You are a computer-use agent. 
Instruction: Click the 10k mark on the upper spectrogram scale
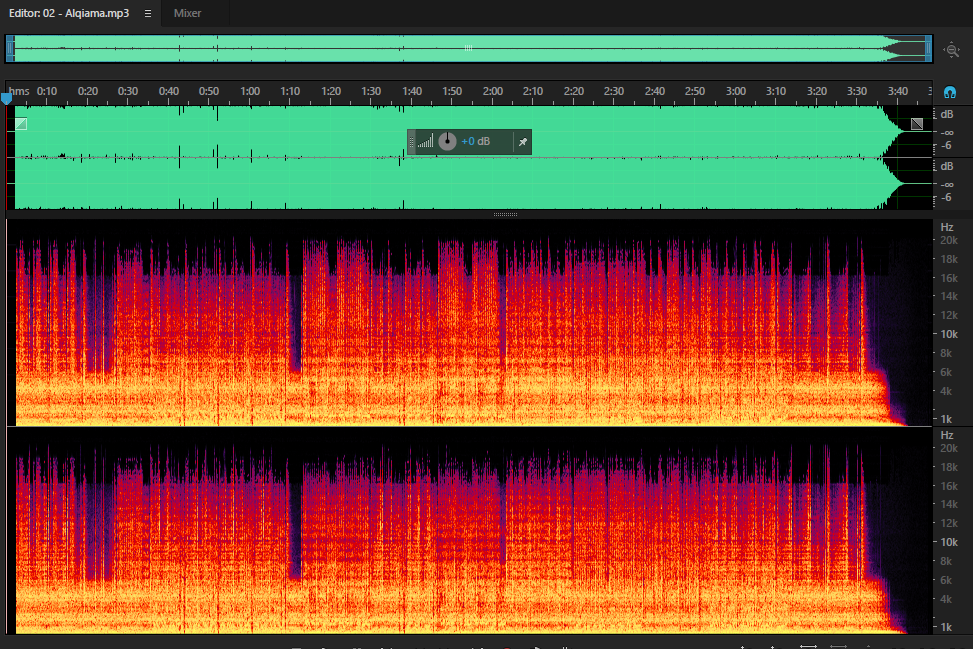tap(949, 334)
